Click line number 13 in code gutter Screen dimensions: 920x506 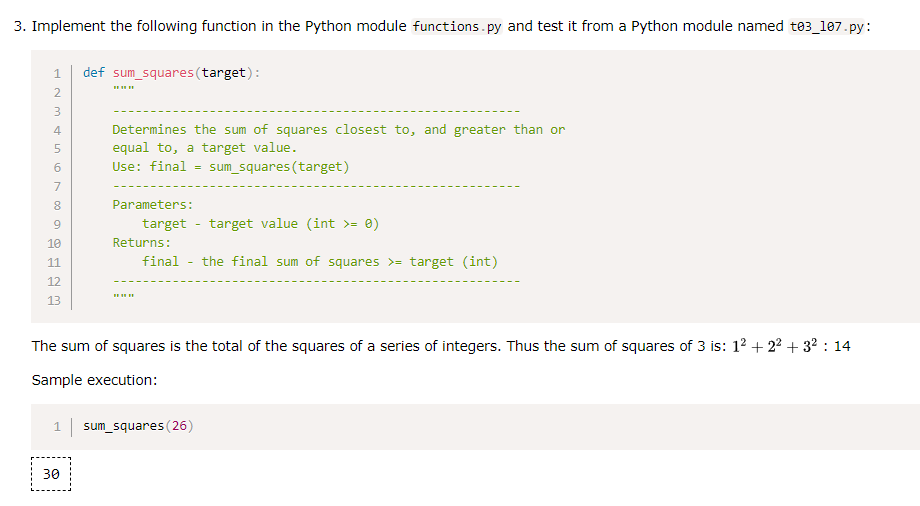click(x=54, y=301)
